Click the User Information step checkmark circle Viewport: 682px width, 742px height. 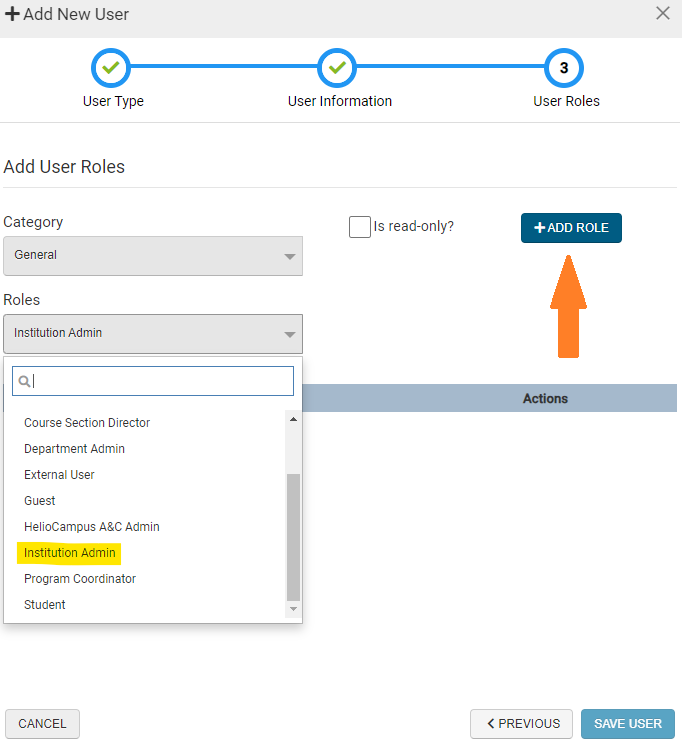[x=337, y=68]
